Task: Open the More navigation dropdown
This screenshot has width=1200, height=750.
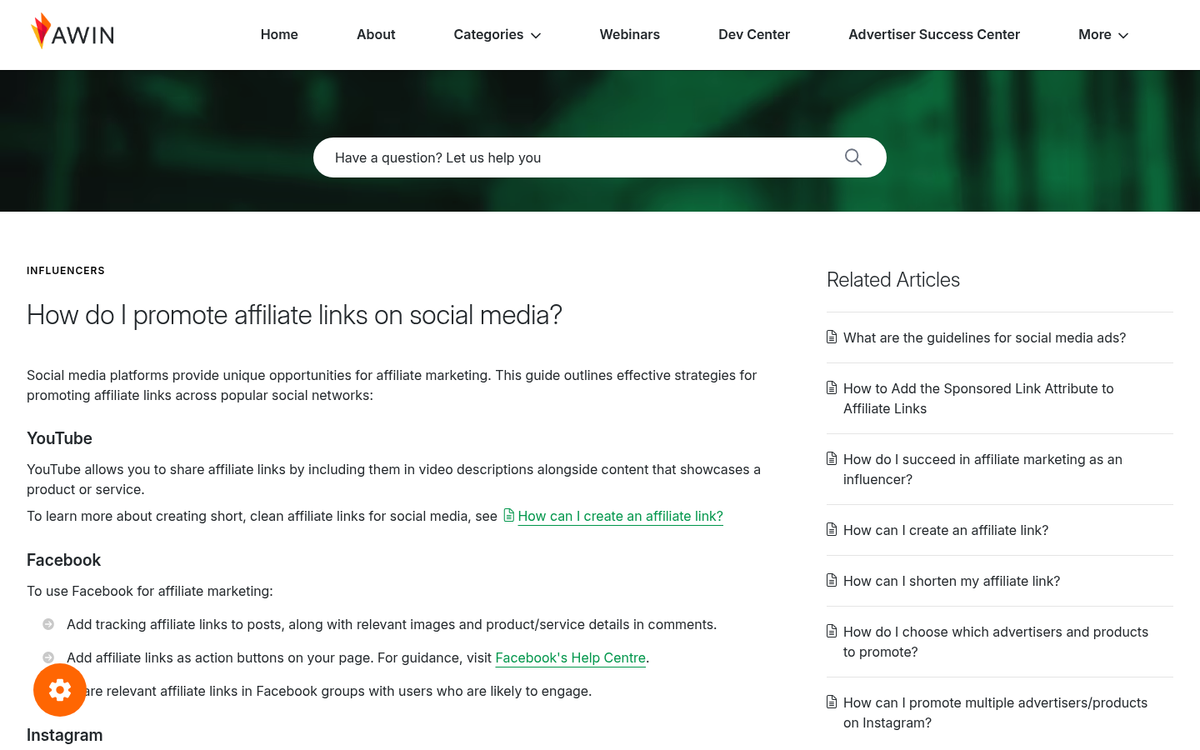Action: click(1102, 34)
